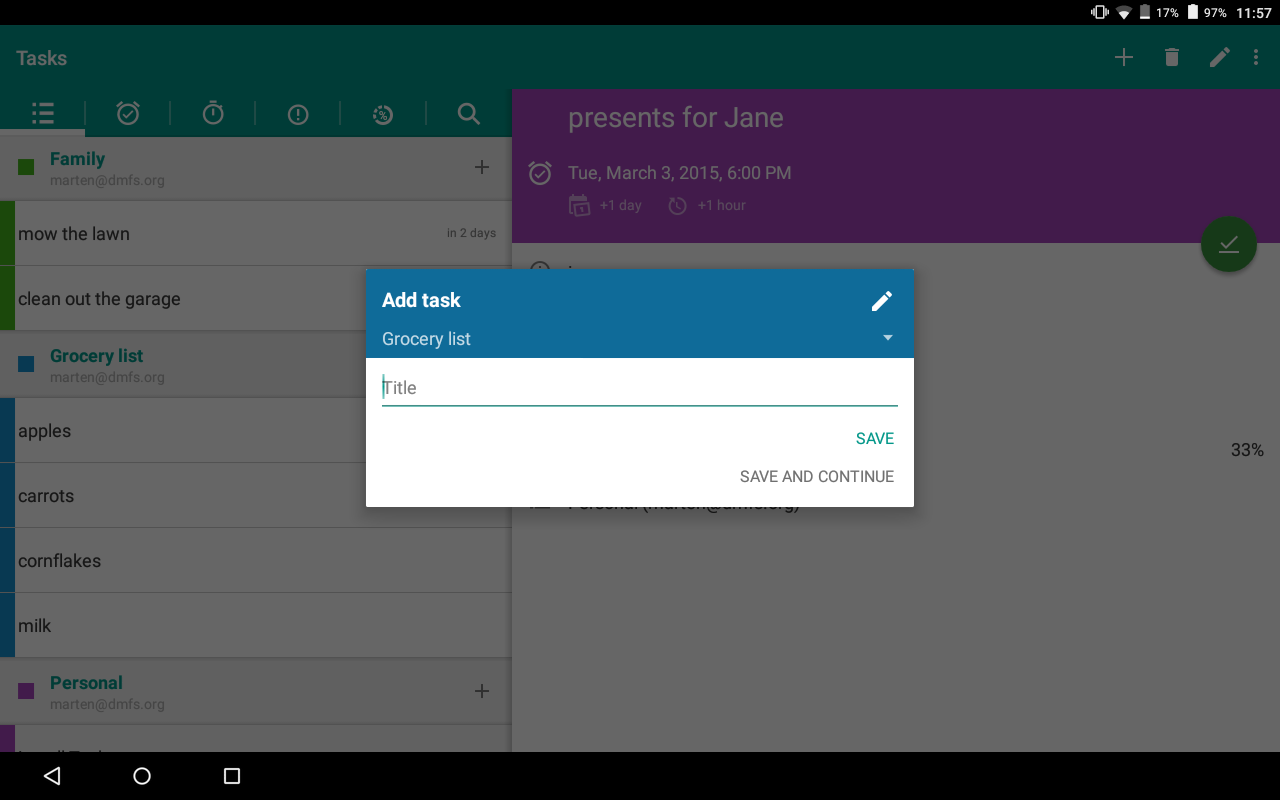Open the Grocery list selector in dialog

pyautogui.click(x=640, y=339)
